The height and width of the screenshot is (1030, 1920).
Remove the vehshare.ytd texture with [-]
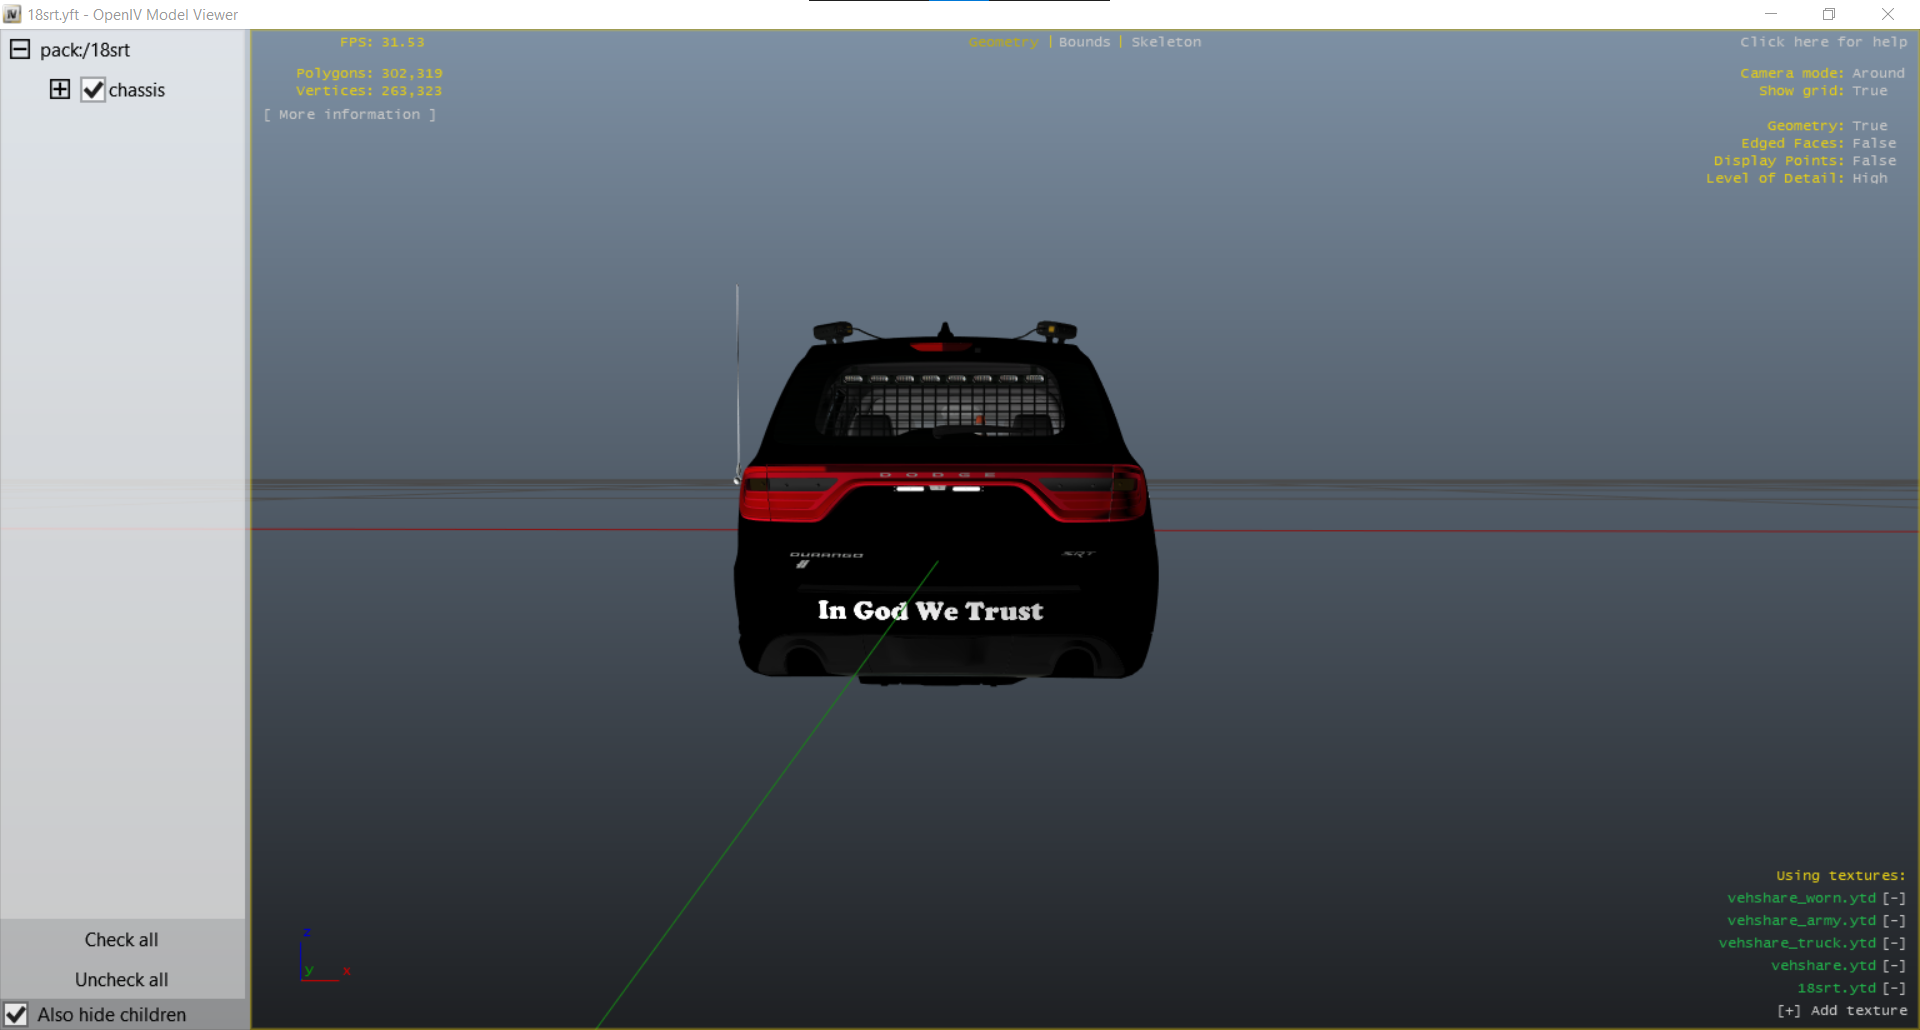[x=1894, y=965]
